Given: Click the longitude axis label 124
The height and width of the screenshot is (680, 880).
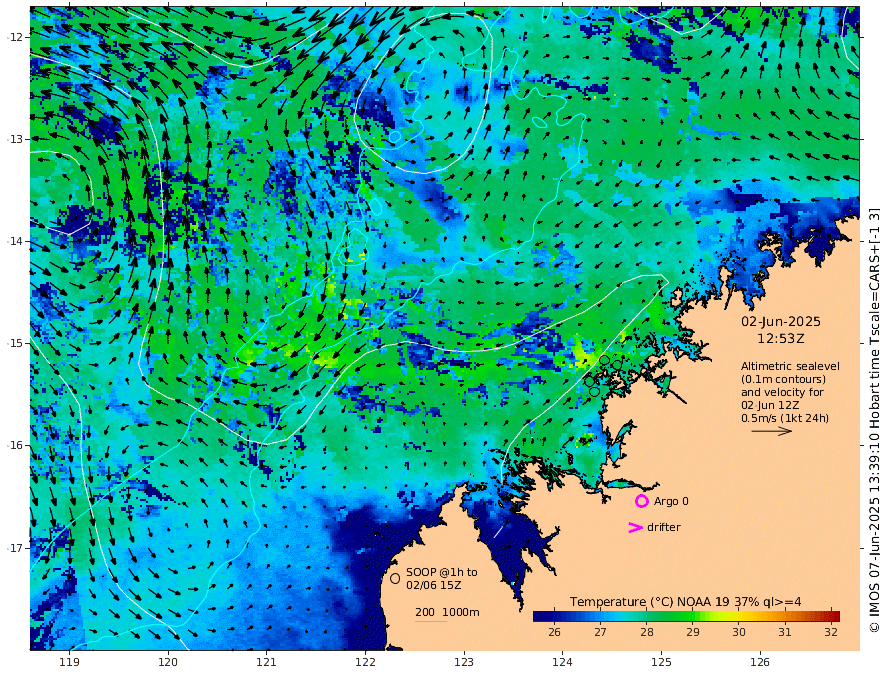Looking at the screenshot, I should click(563, 663).
